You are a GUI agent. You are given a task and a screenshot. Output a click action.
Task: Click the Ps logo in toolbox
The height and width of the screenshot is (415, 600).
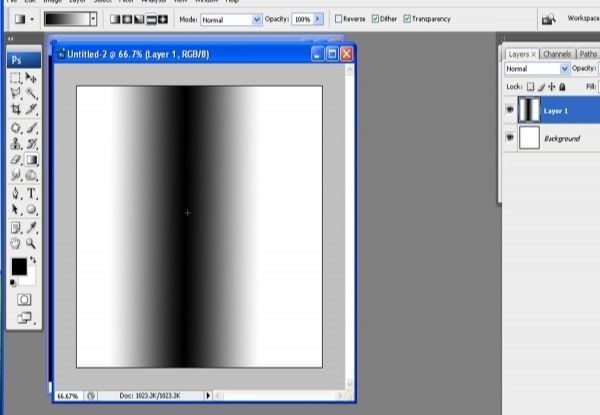[24, 60]
